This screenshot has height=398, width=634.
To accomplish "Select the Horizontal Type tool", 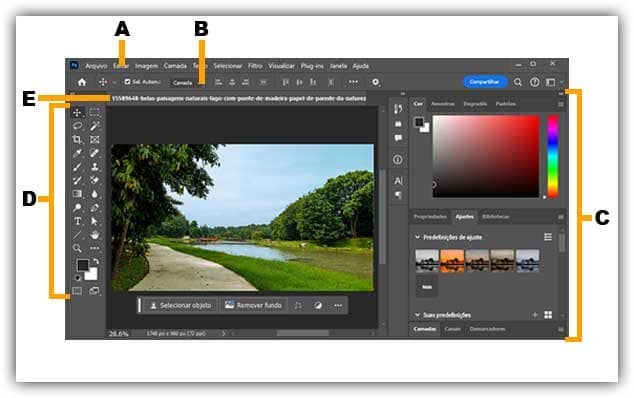I will click(77, 221).
